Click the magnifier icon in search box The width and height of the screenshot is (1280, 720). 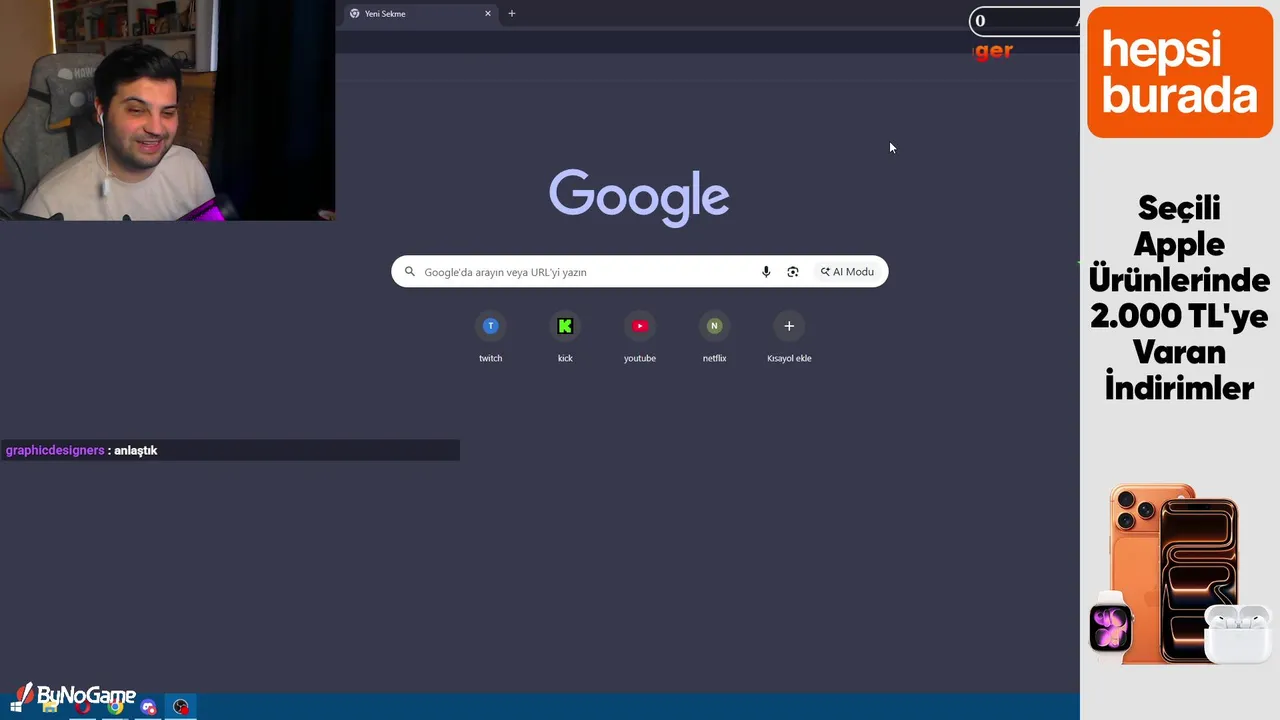[x=410, y=272]
